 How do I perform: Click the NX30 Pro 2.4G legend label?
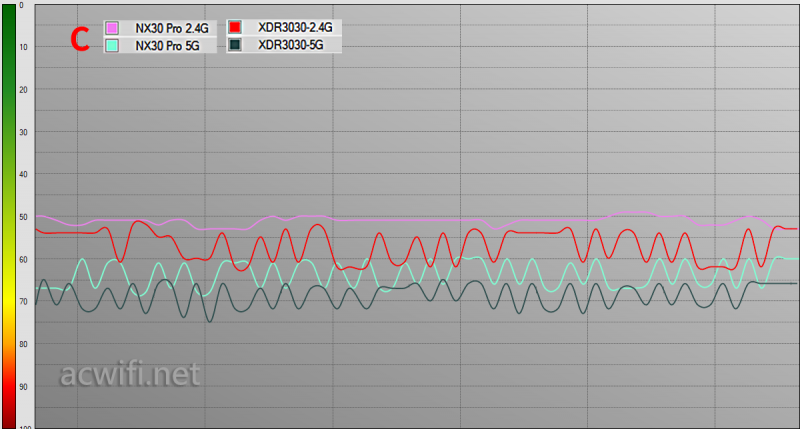pos(172,27)
